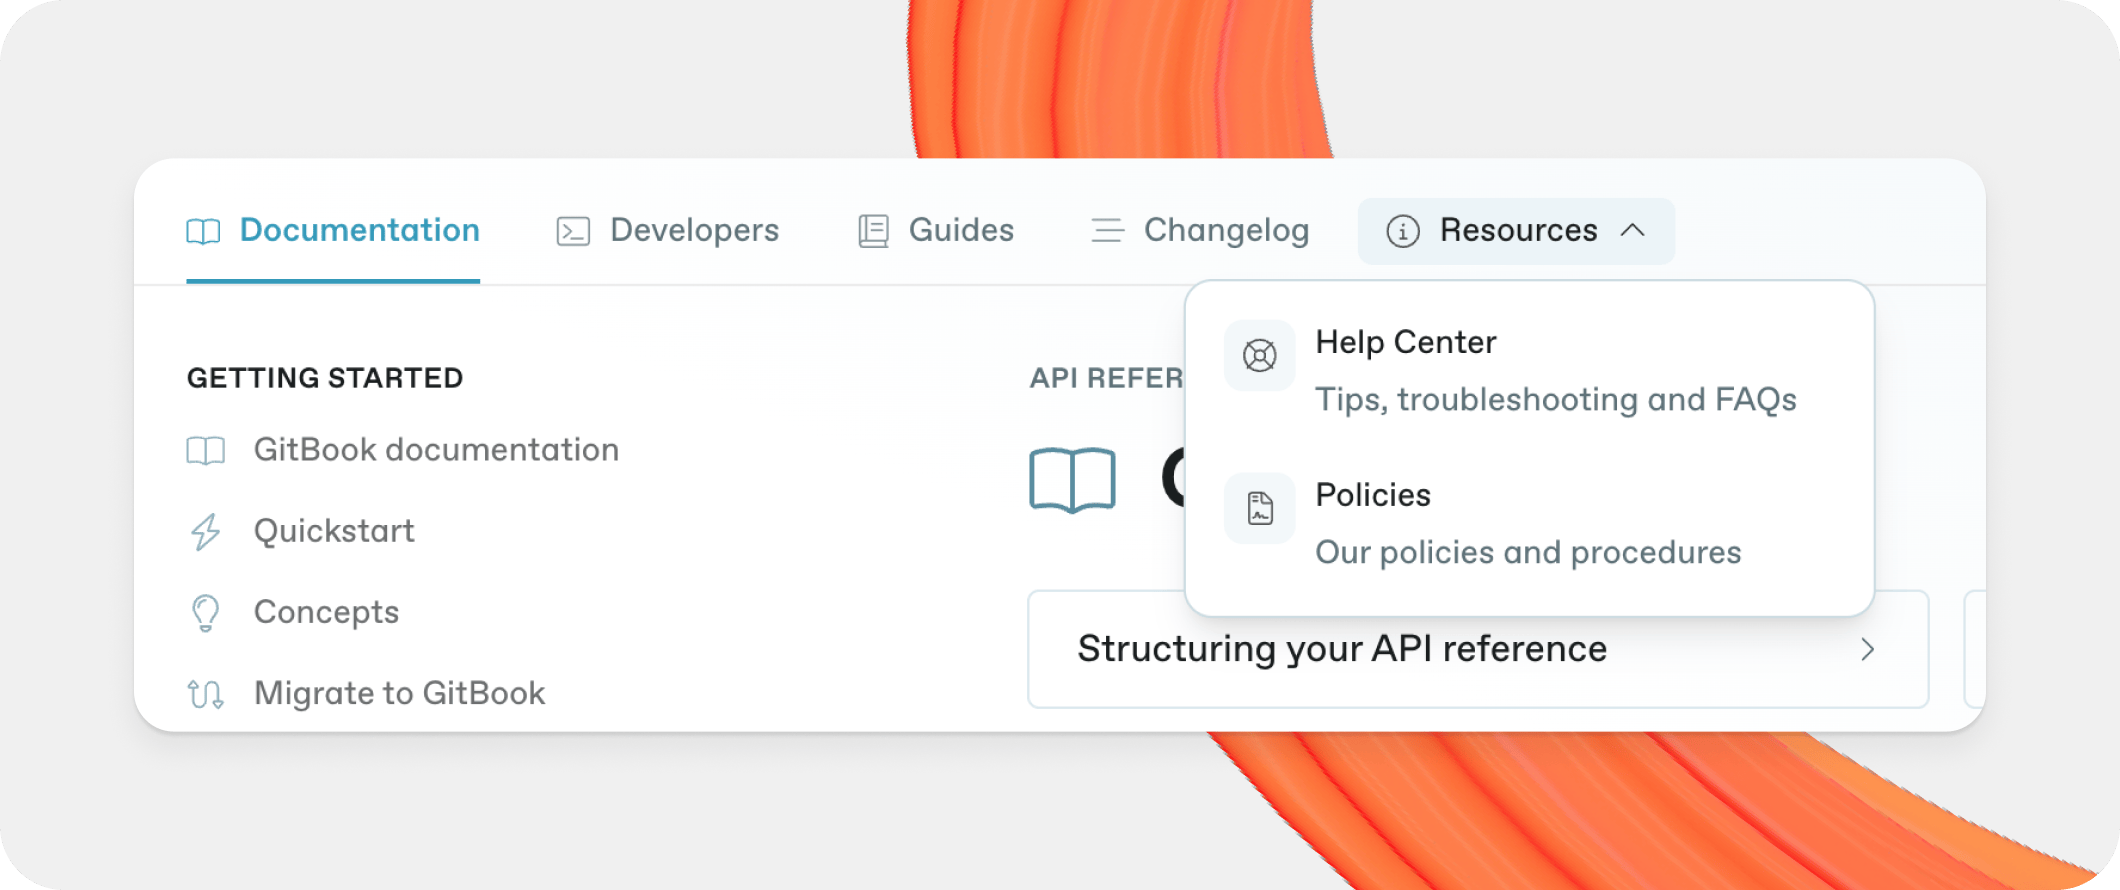Click the Migrate to GitBook arrows icon
The width and height of the screenshot is (2120, 890).
[x=206, y=694]
